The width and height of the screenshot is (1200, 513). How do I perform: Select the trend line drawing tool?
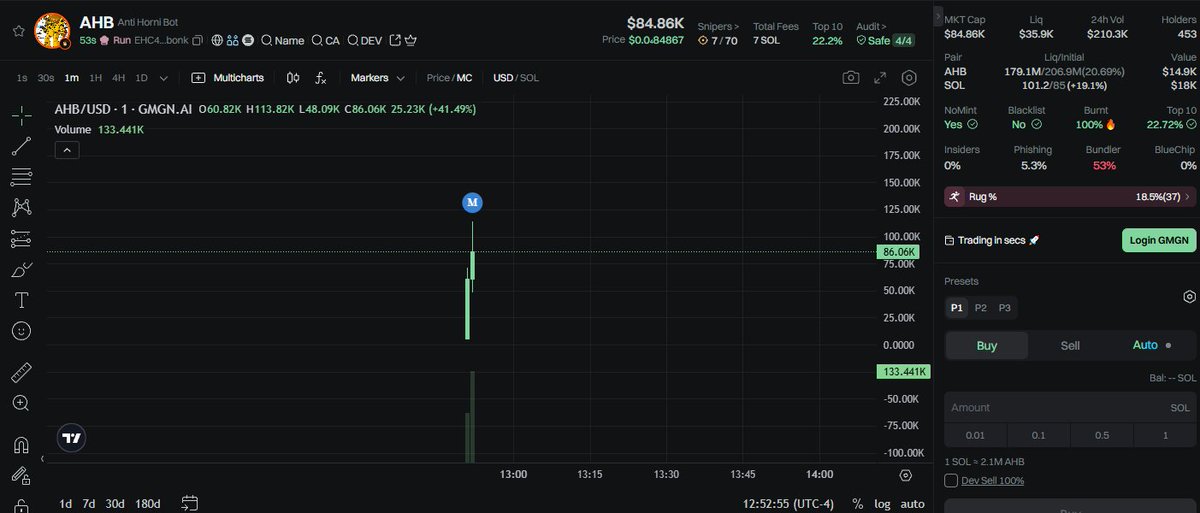coord(21,146)
